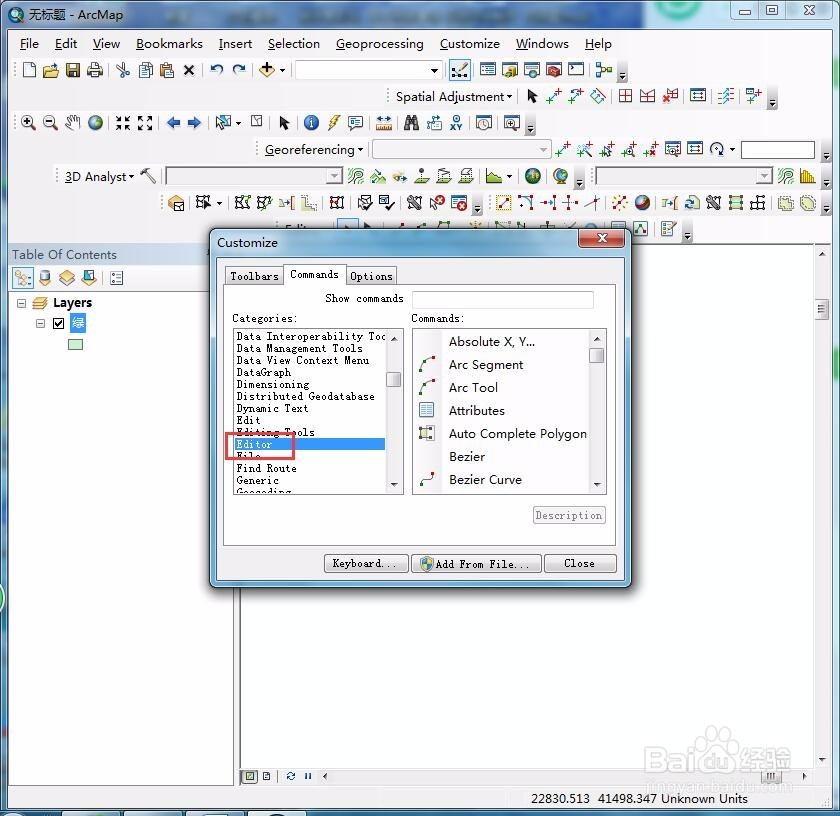The image size is (840, 816).
Task: Open the Geoprocessing menu
Action: pos(379,43)
